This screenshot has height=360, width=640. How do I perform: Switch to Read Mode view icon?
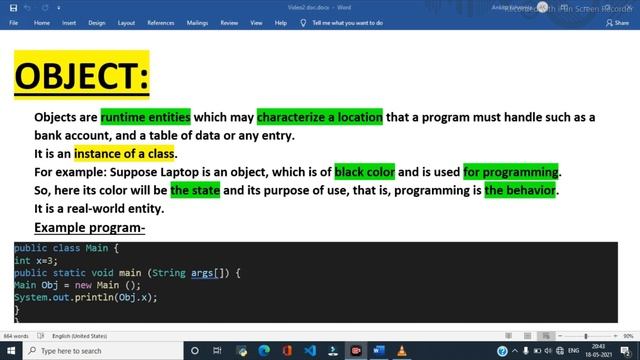point(509,336)
